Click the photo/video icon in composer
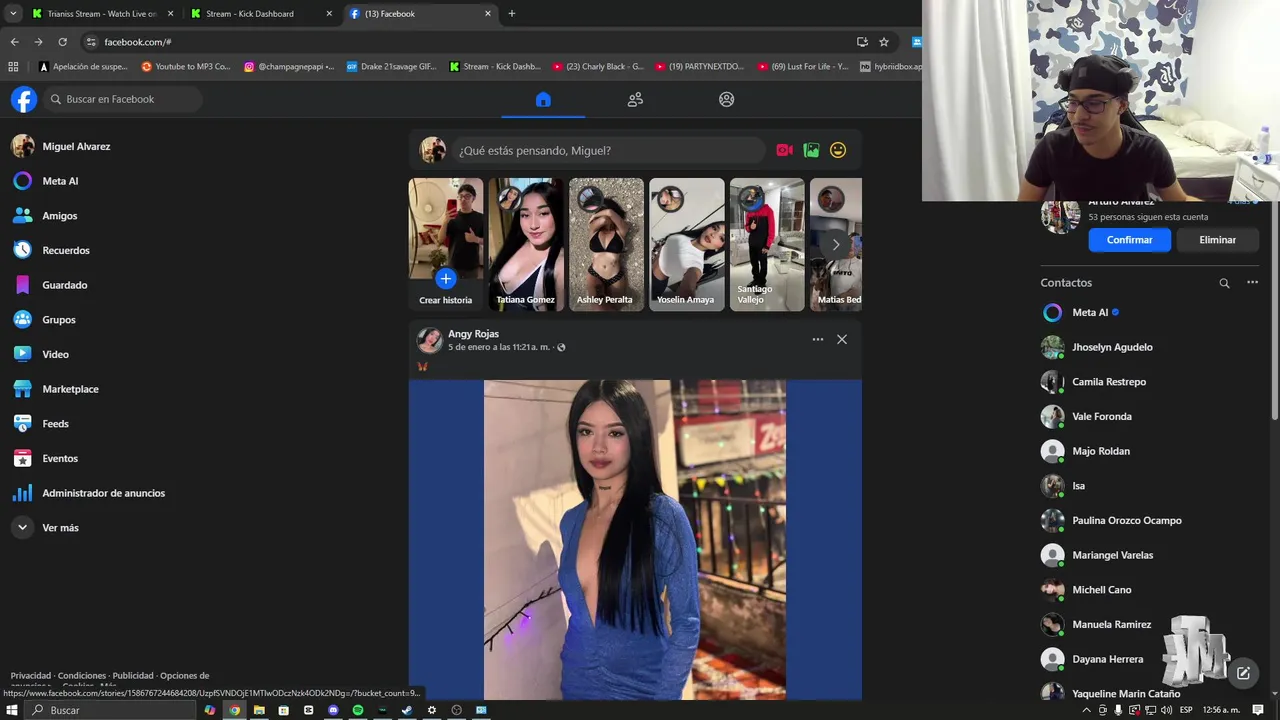Image resolution: width=1280 pixels, height=720 pixels. tap(811, 150)
